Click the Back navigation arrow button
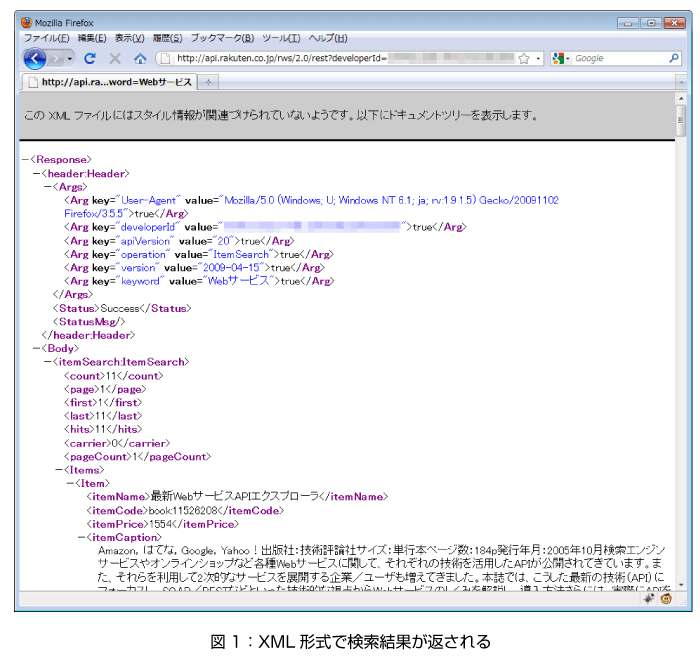 tap(35, 58)
